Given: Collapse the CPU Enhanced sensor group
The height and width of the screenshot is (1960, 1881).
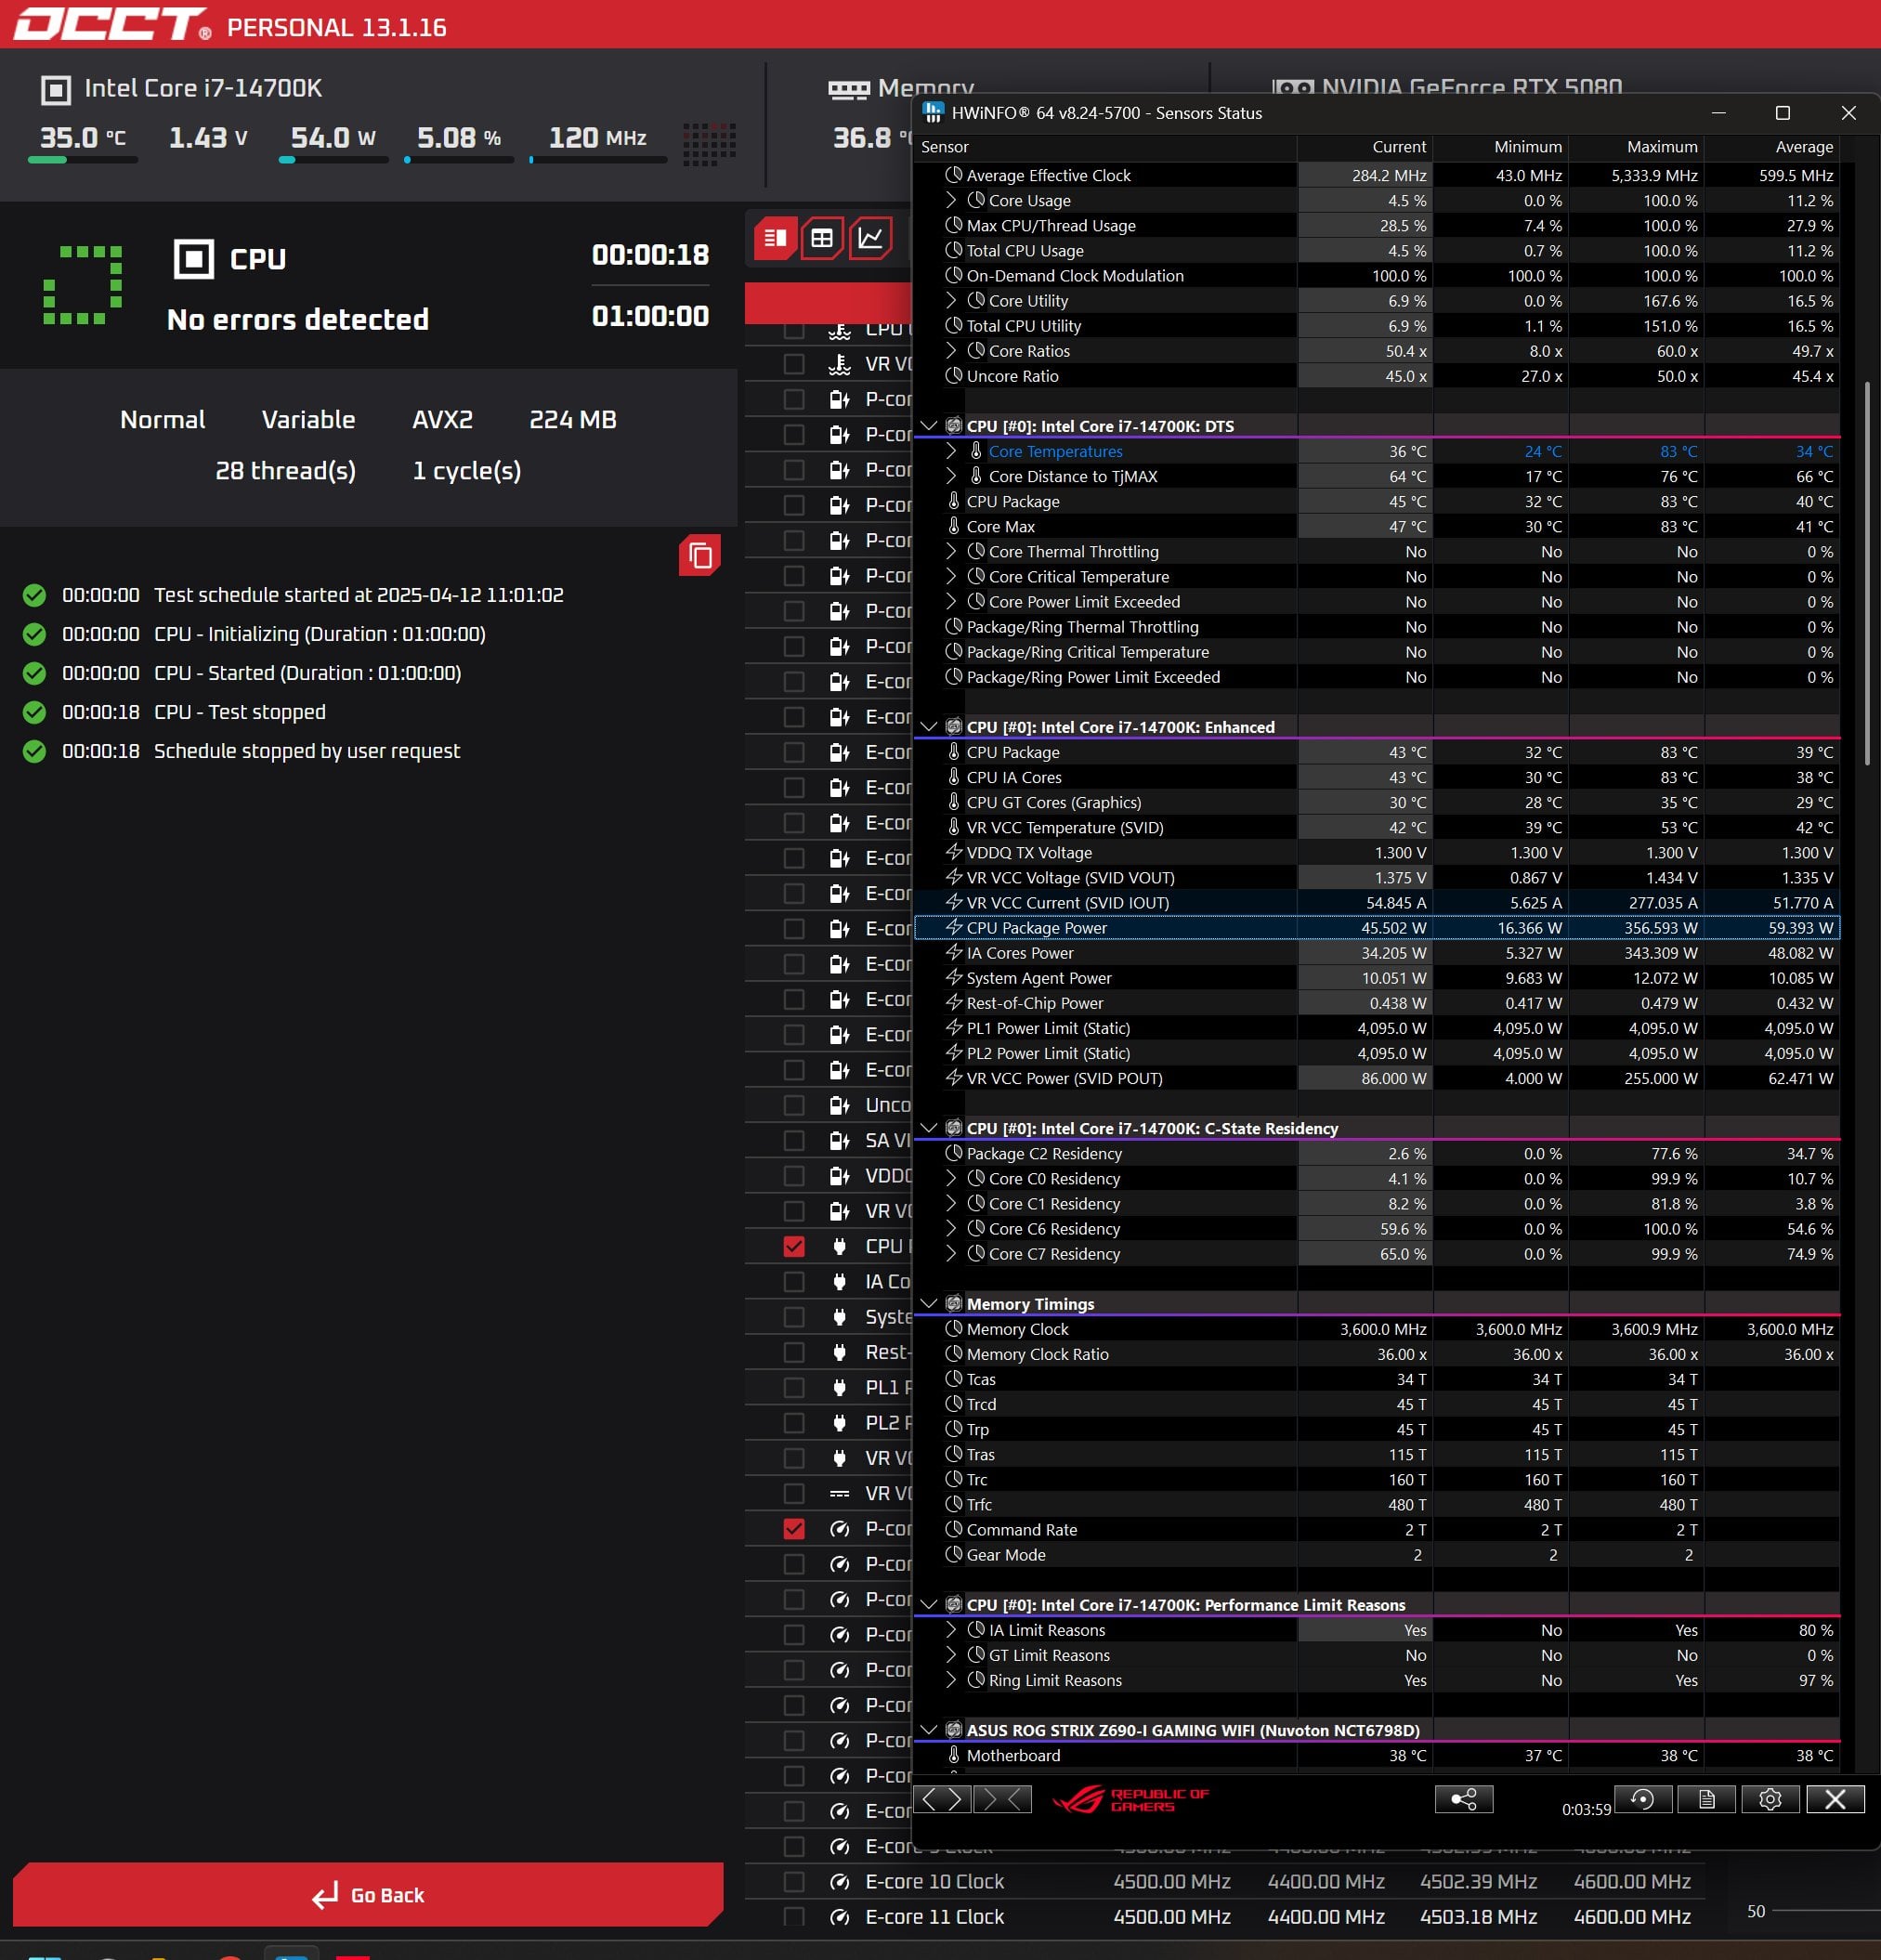Looking at the screenshot, I should click(x=928, y=727).
